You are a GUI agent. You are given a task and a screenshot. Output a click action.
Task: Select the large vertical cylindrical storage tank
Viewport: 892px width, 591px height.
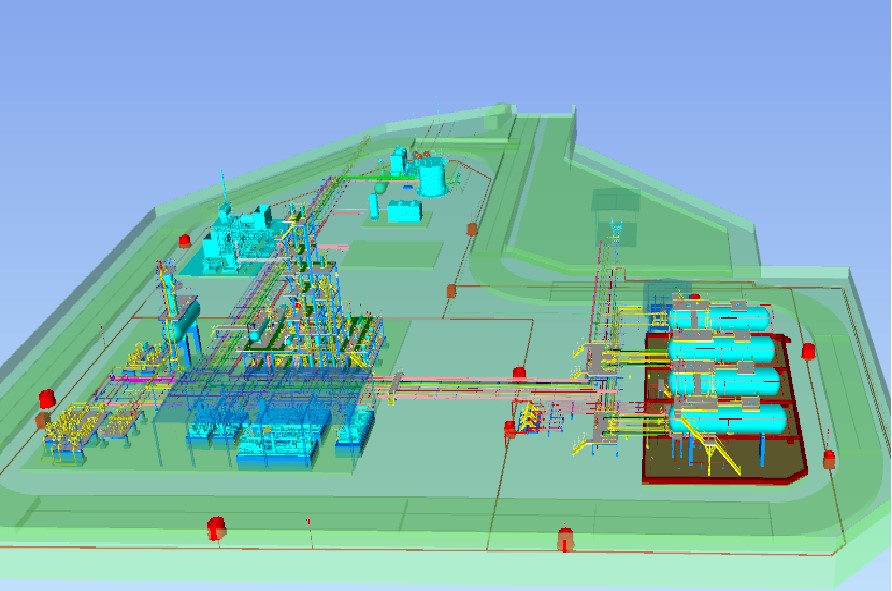tap(432, 177)
